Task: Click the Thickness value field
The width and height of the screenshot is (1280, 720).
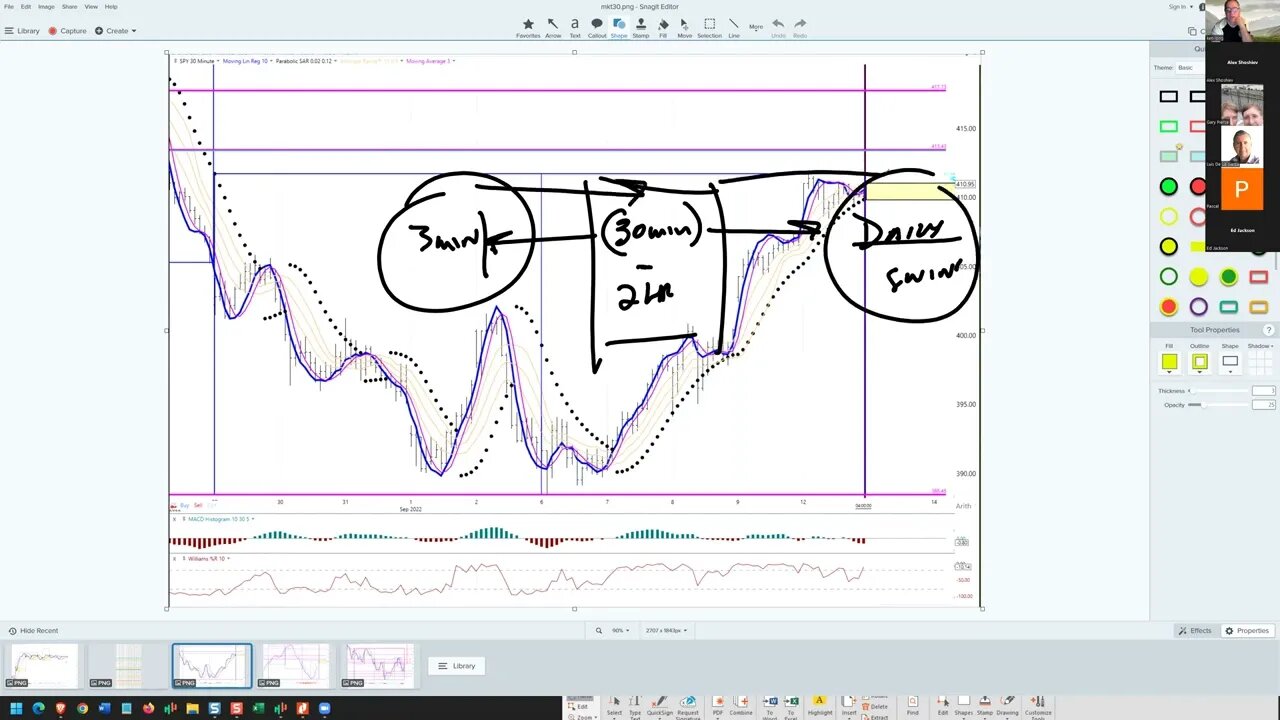Action: tap(1264, 391)
